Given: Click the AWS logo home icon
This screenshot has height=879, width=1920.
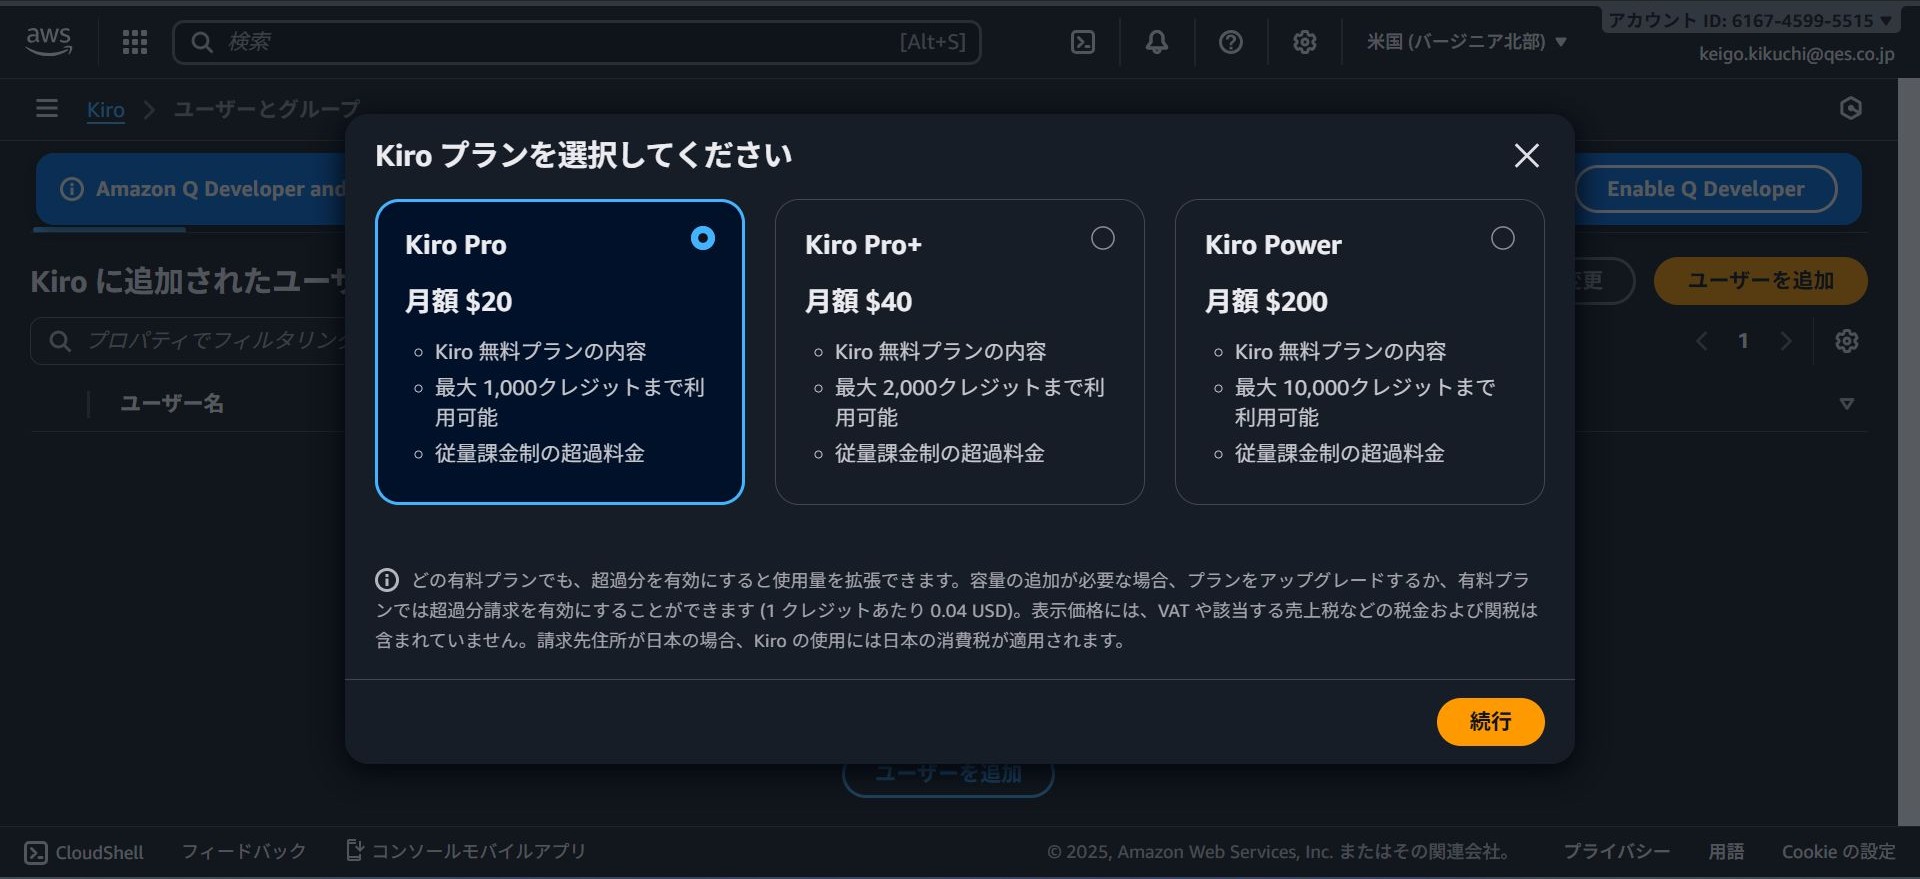Looking at the screenshot, I should point(48,41).
